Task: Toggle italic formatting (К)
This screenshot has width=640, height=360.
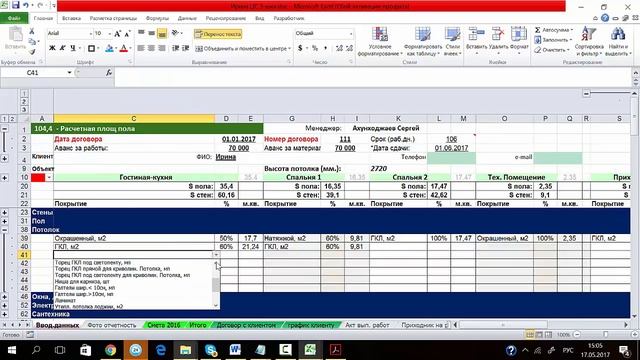Action: pos(62,48)
